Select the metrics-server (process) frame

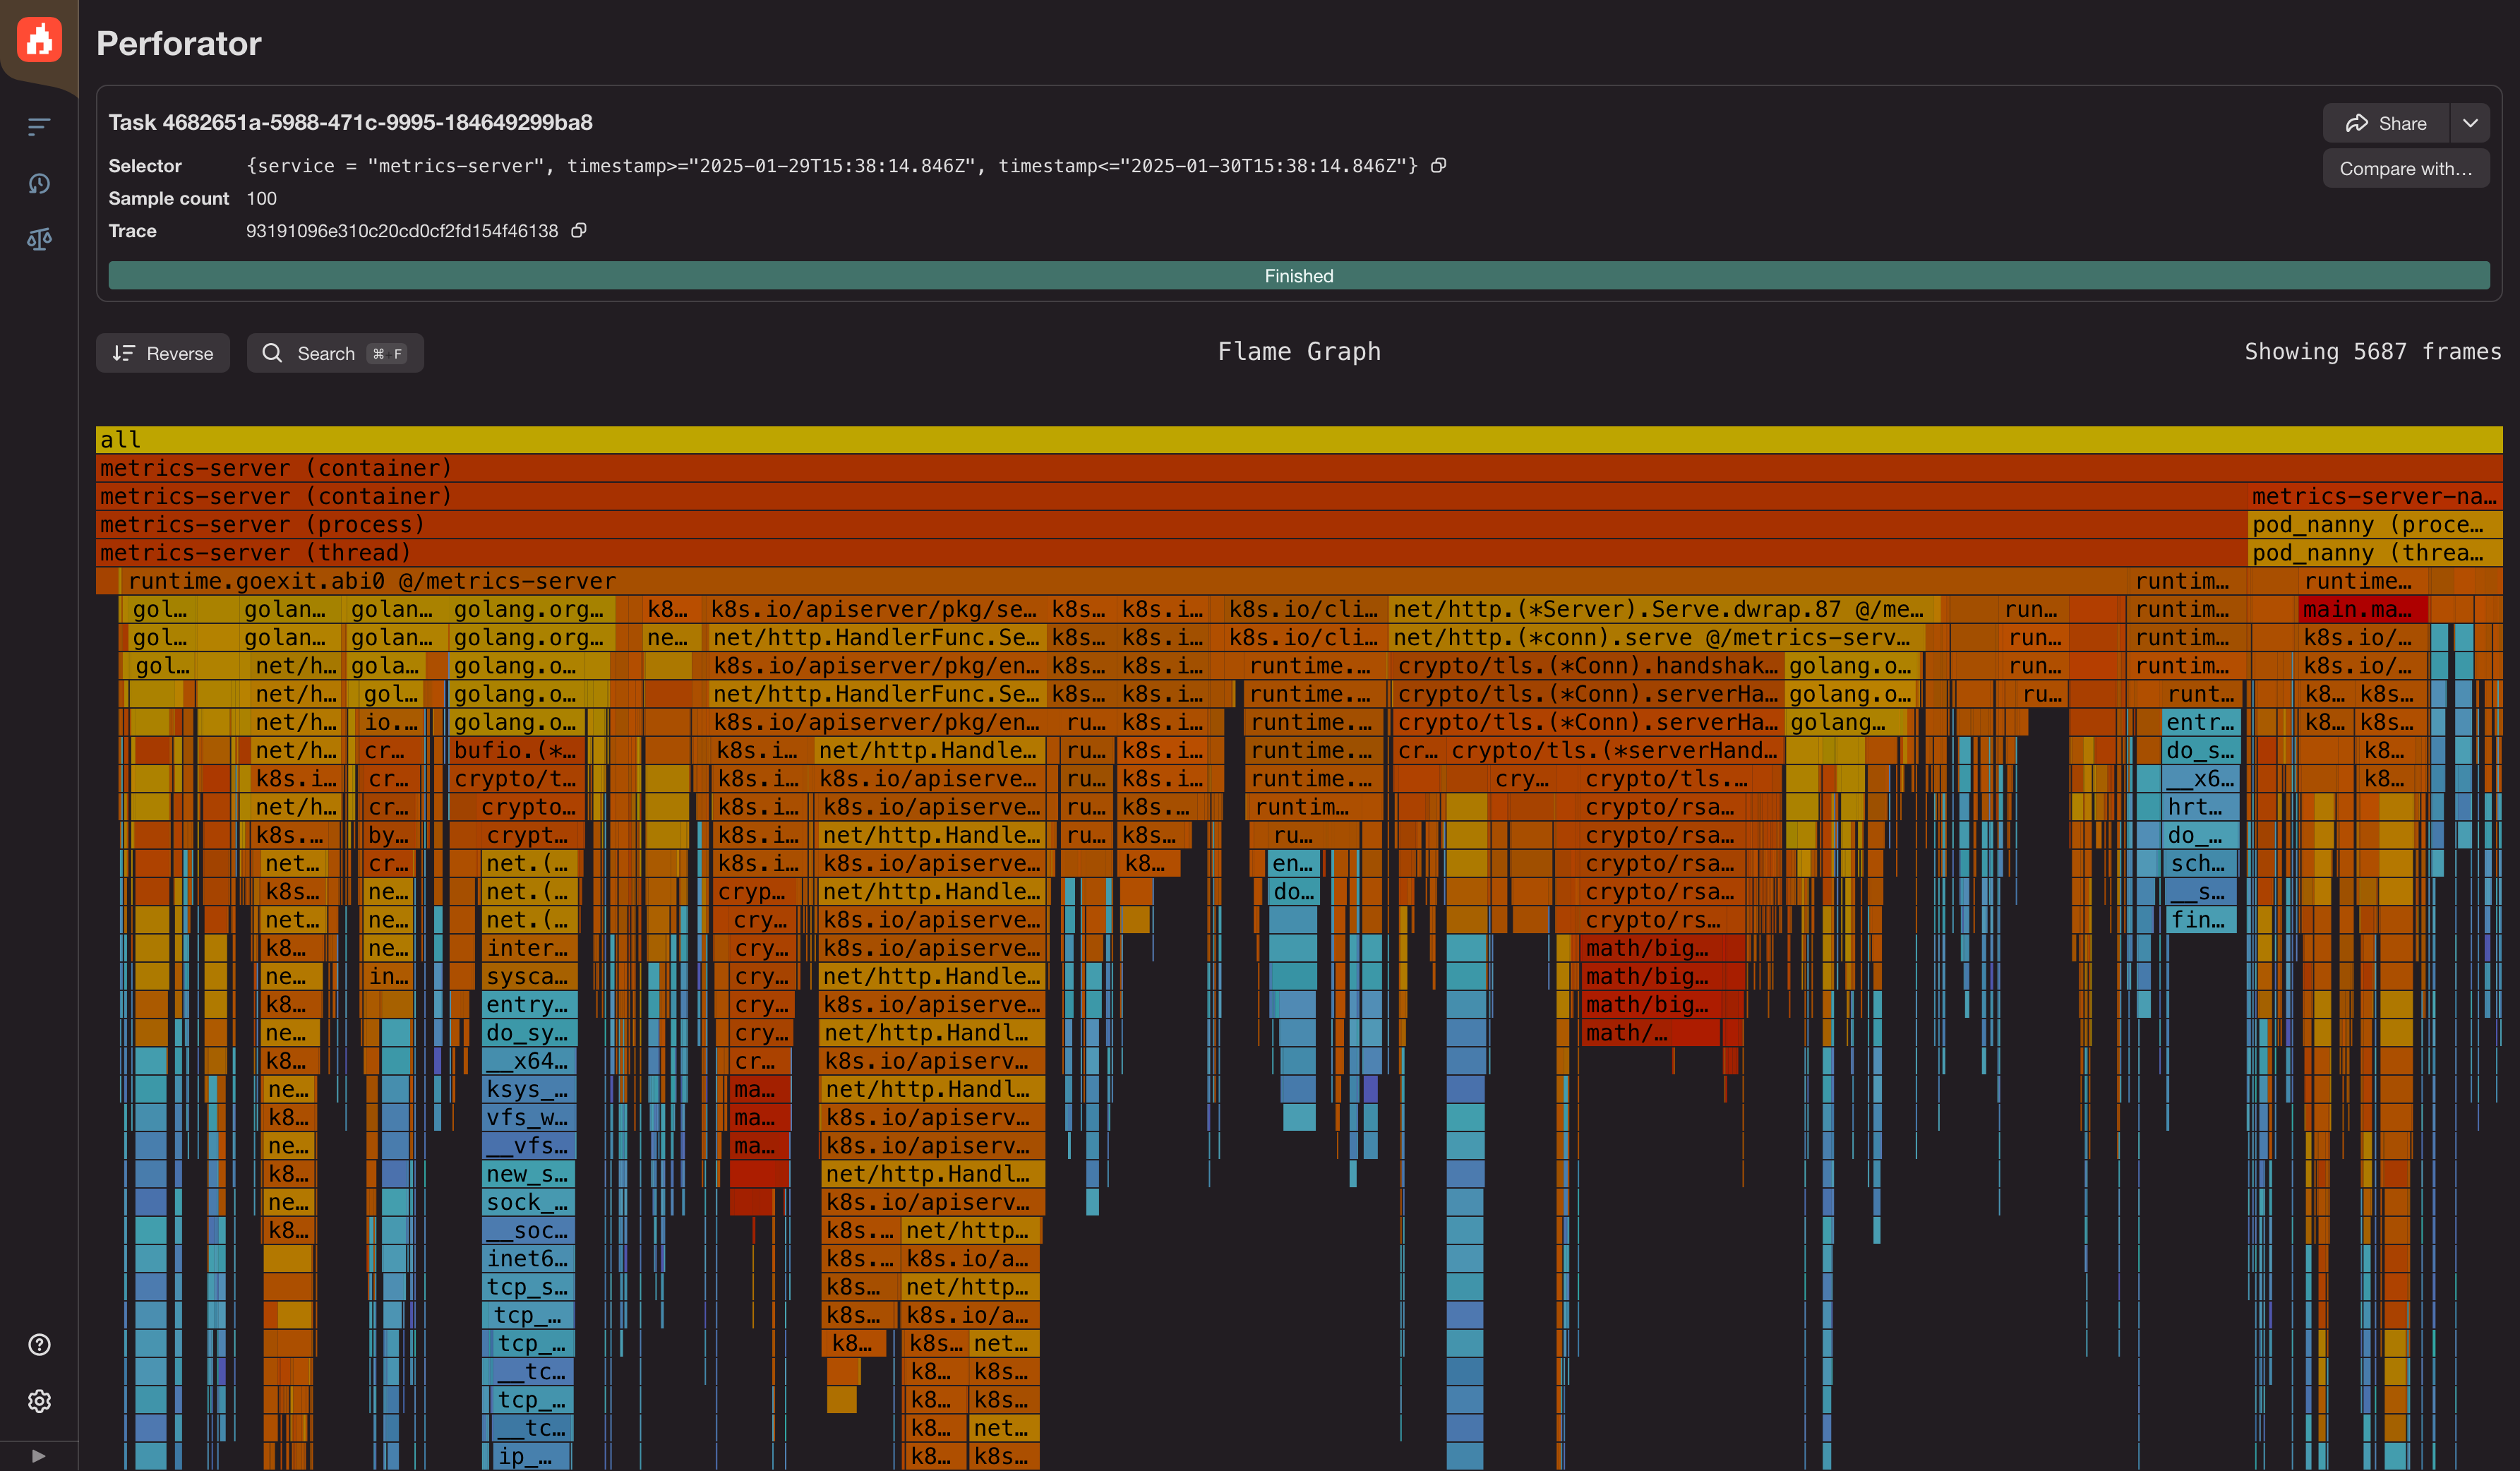(1171, 524)
